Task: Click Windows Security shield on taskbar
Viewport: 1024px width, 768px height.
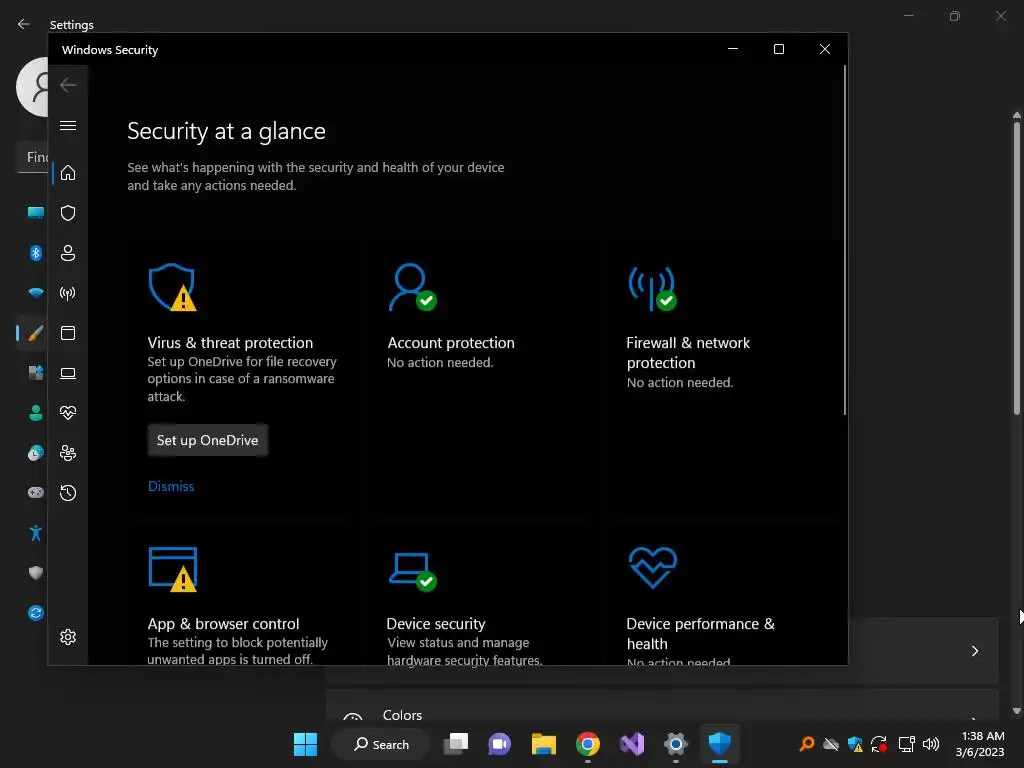Action: pyautogui.click(x=720, y=744)
